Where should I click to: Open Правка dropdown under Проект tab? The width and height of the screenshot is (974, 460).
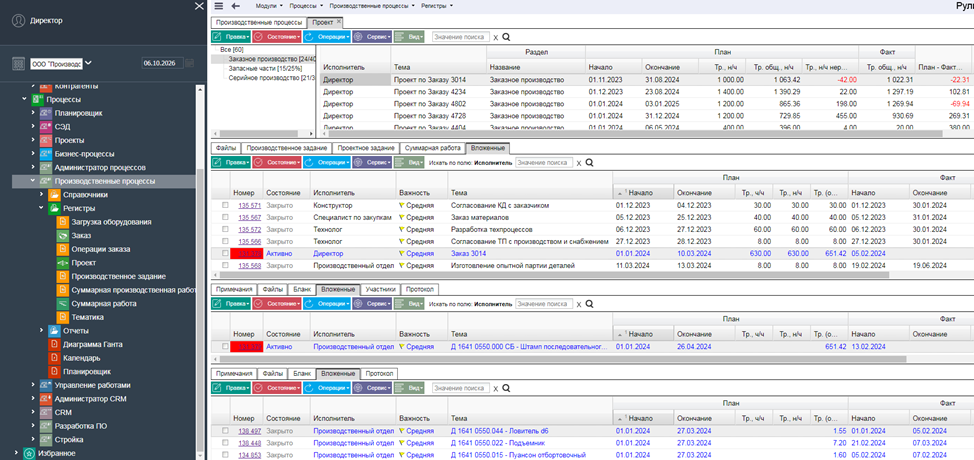(x=231, y=37)
